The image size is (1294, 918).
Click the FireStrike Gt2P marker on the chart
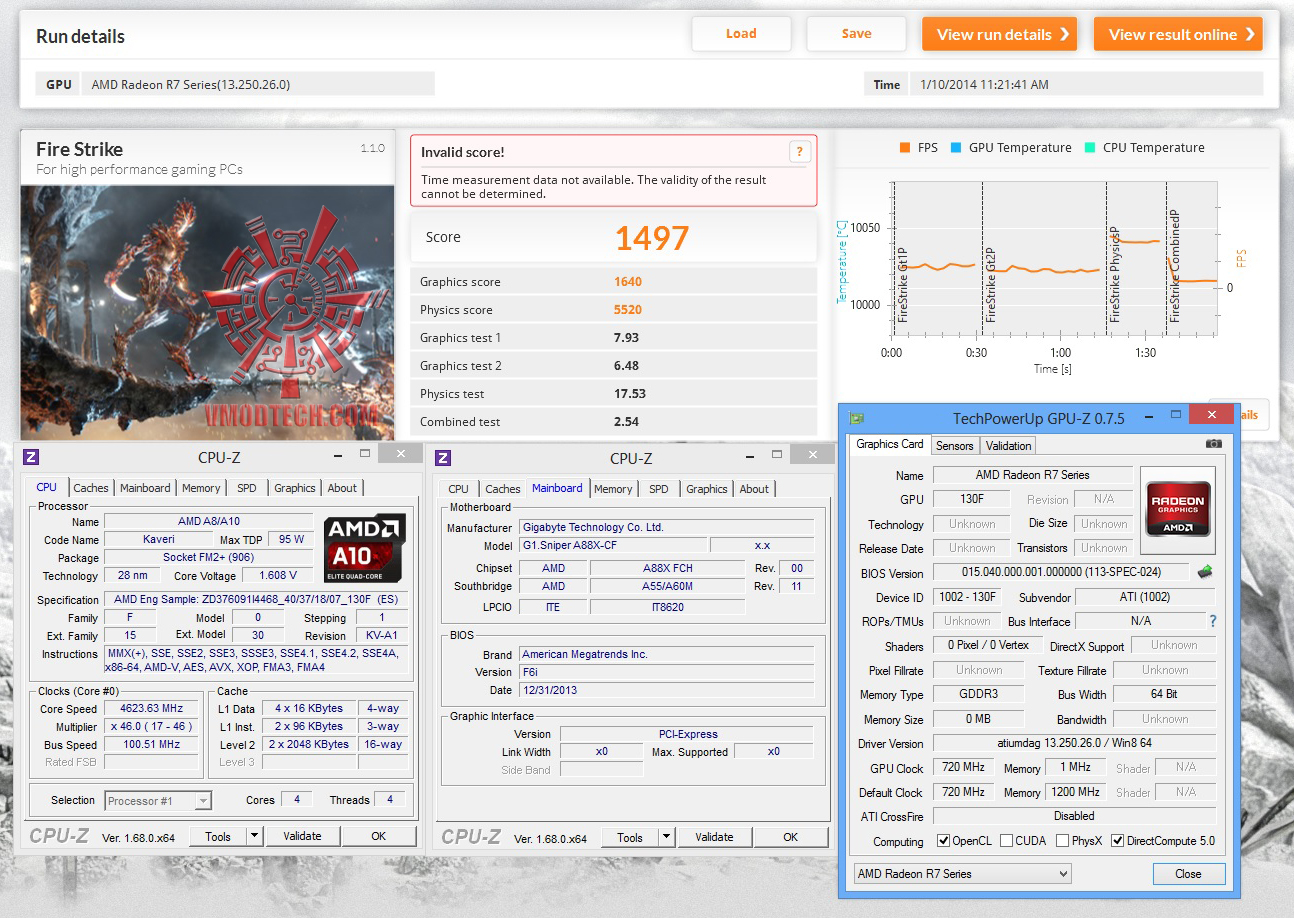(x=990, y=284)
